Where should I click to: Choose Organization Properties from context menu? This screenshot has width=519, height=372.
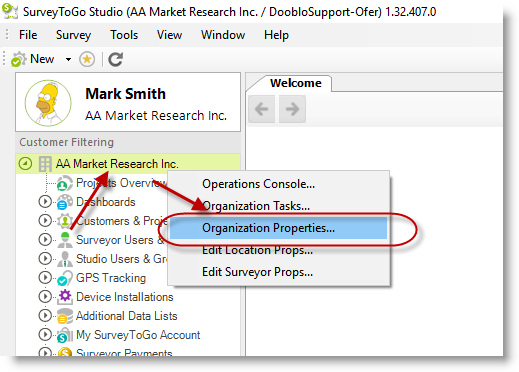tap(279, 228)
